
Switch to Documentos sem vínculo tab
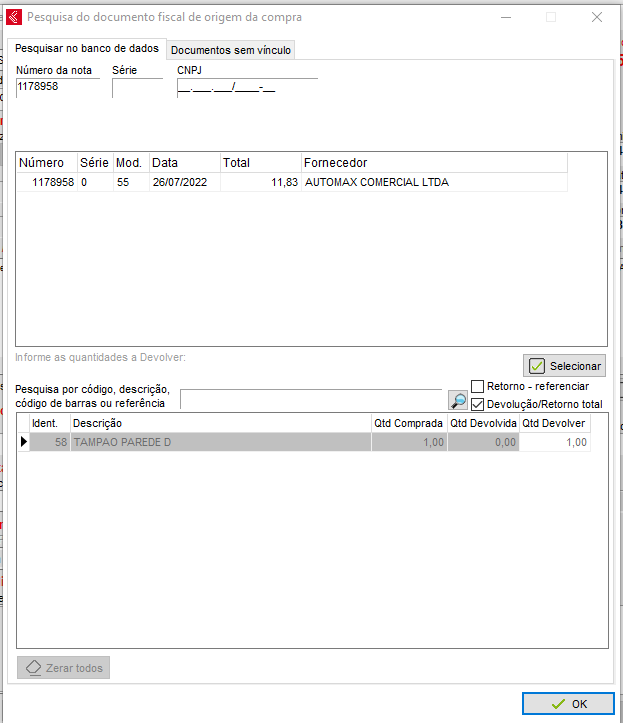(x=231, y=50)
